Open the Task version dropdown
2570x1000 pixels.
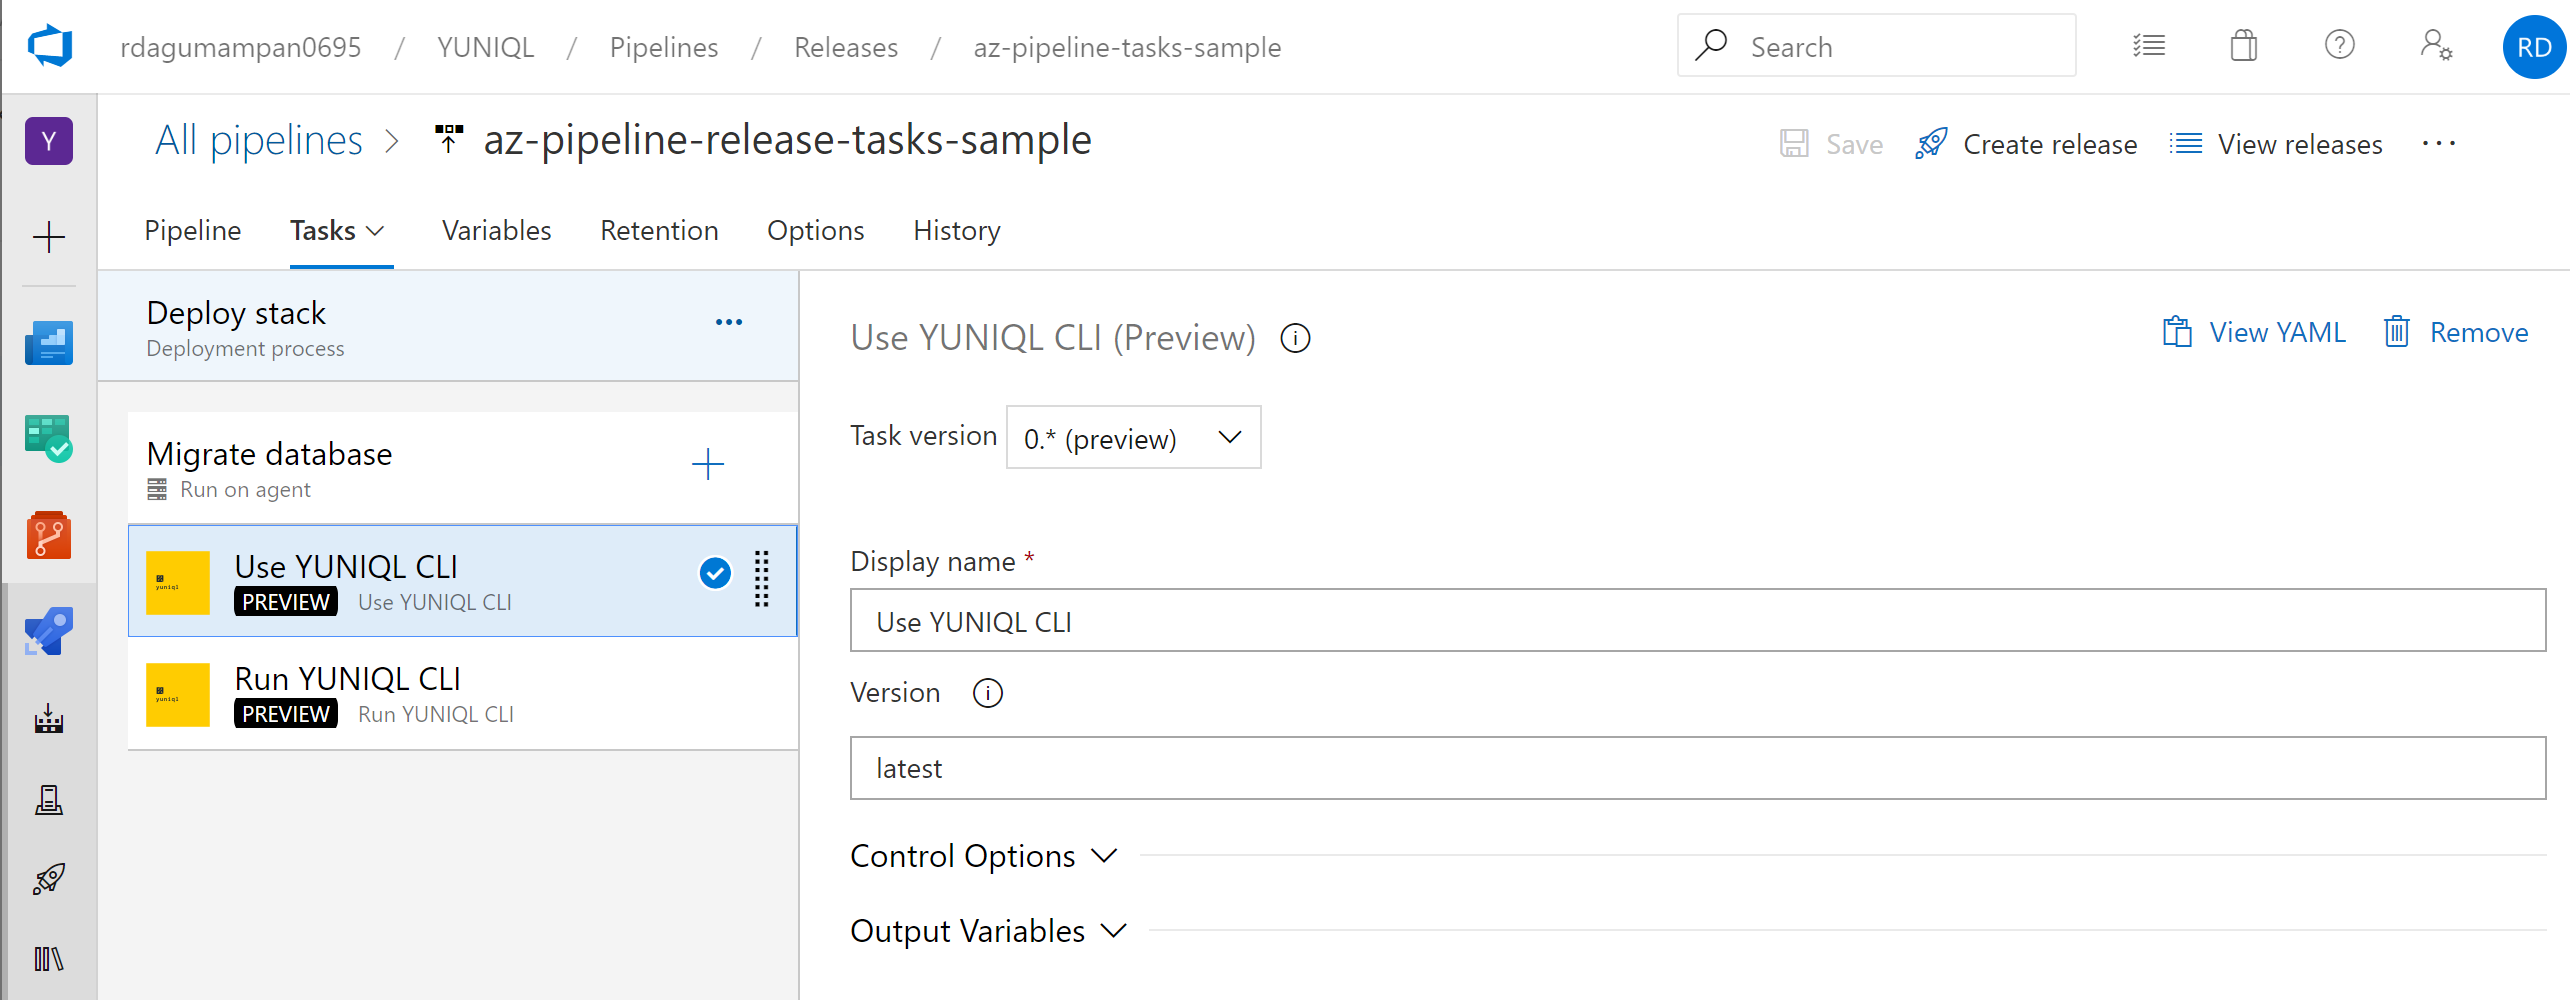[1133, 438]
